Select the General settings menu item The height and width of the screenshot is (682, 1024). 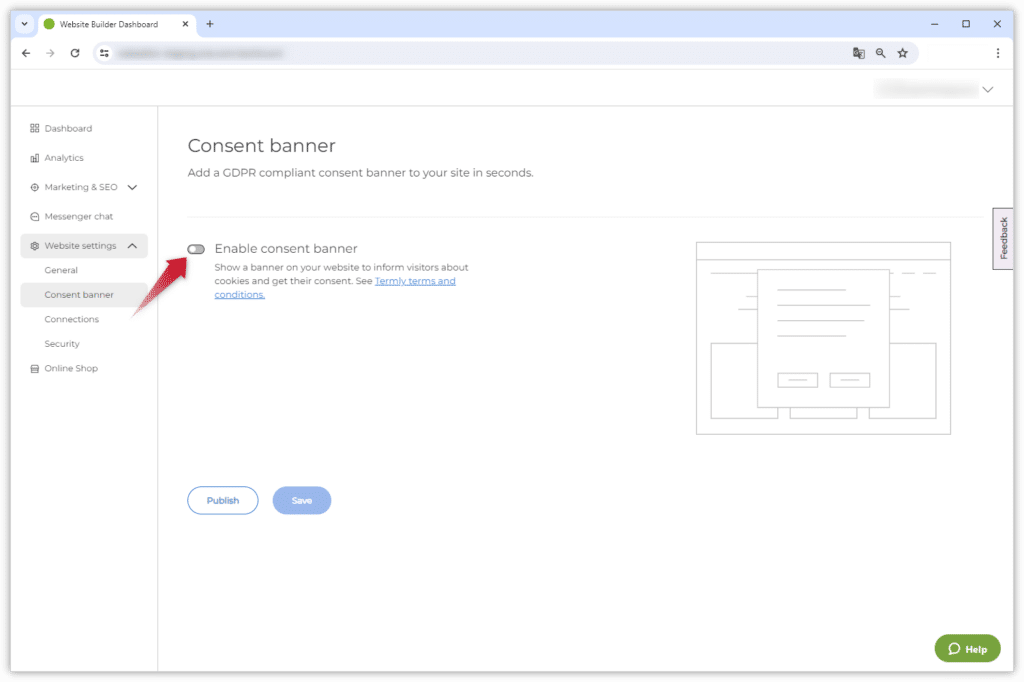coord(61,270)
